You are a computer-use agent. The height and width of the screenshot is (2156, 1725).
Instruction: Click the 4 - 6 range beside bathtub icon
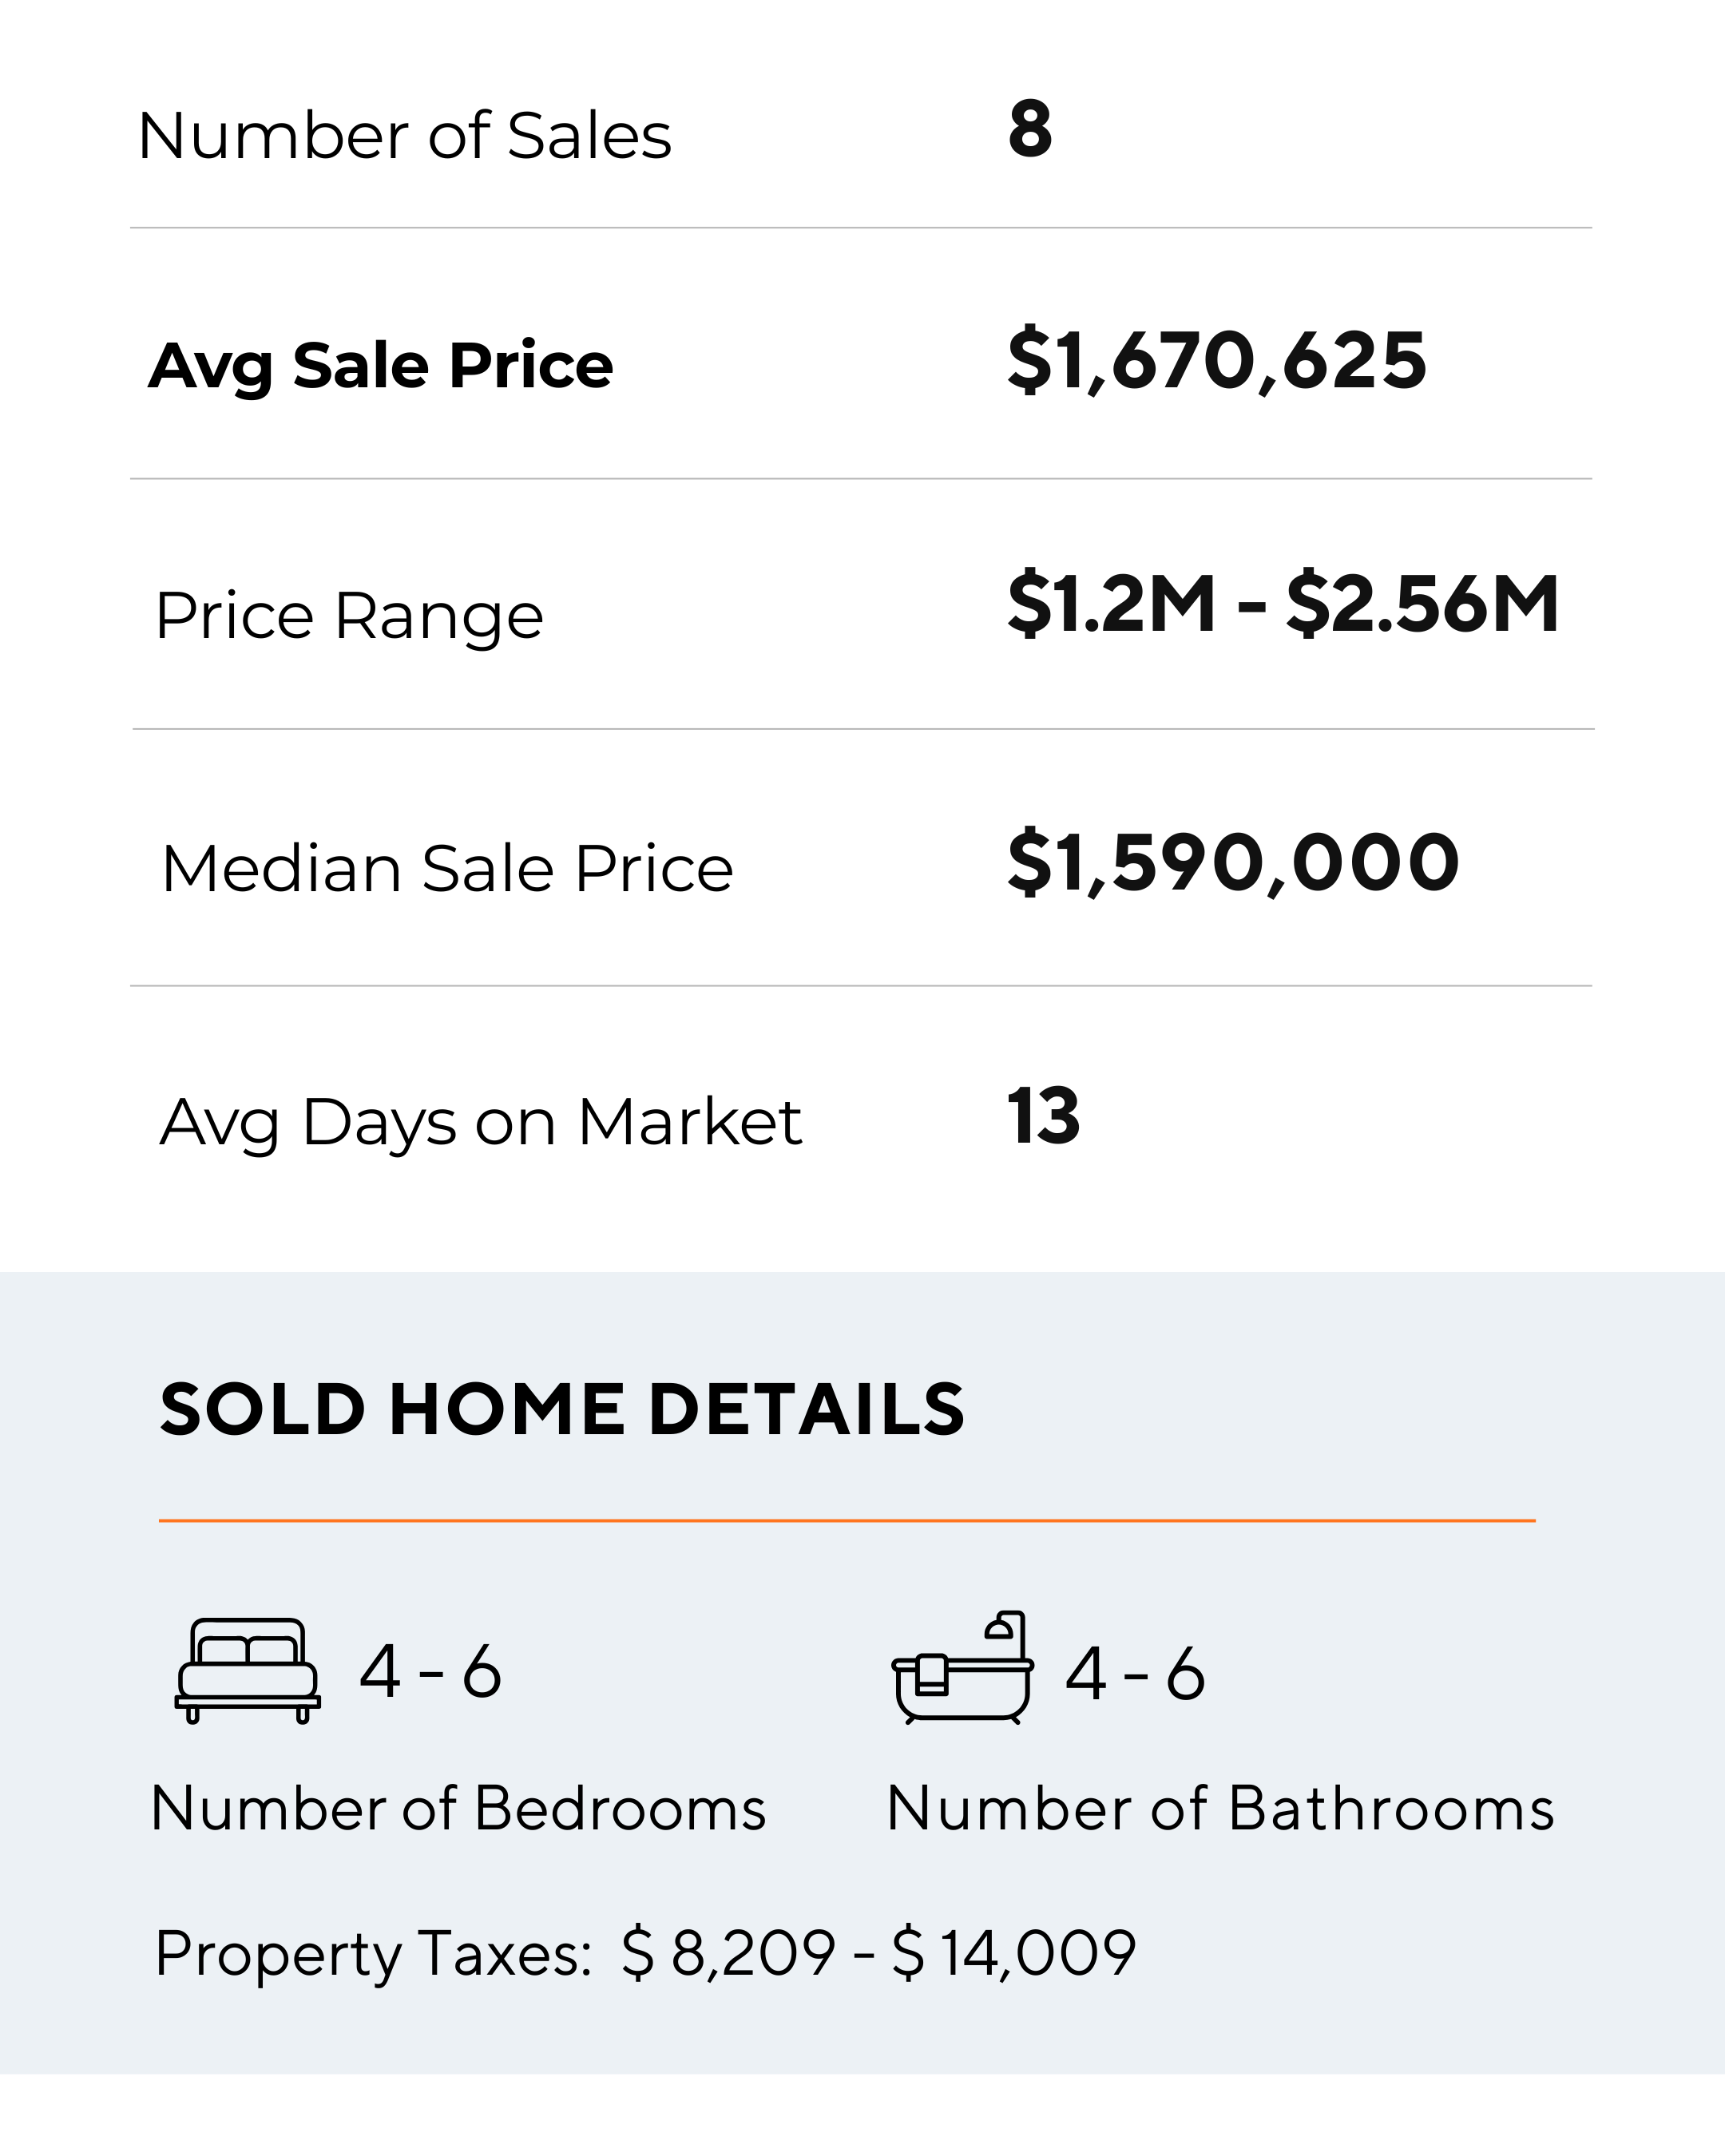(x=1135, y=1673)
